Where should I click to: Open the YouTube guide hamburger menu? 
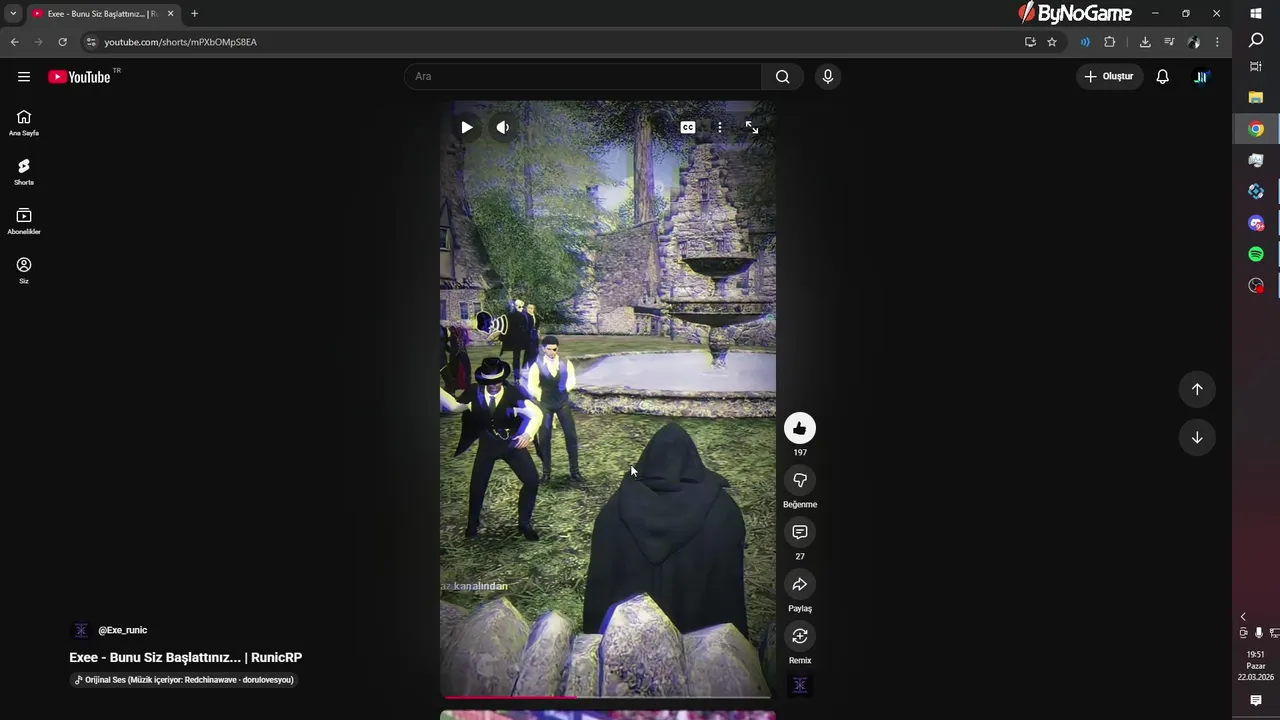[24, 77]
